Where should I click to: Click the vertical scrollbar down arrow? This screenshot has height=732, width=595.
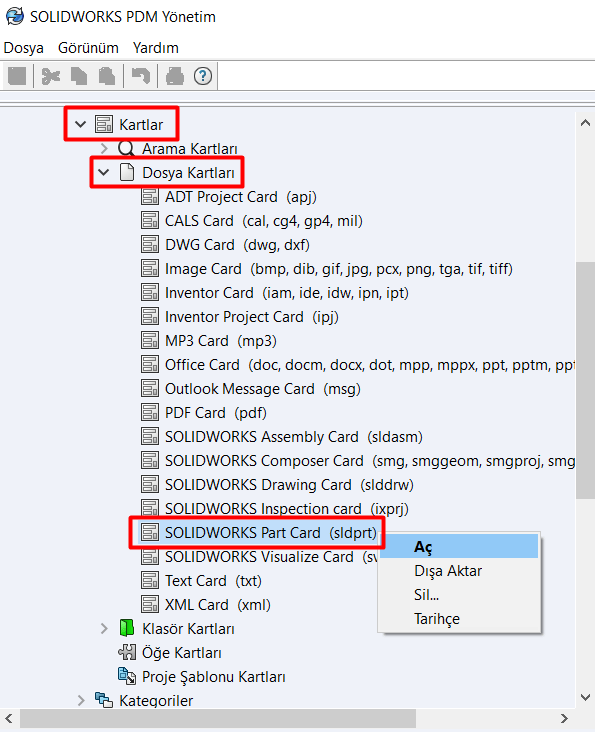[585, 697]
